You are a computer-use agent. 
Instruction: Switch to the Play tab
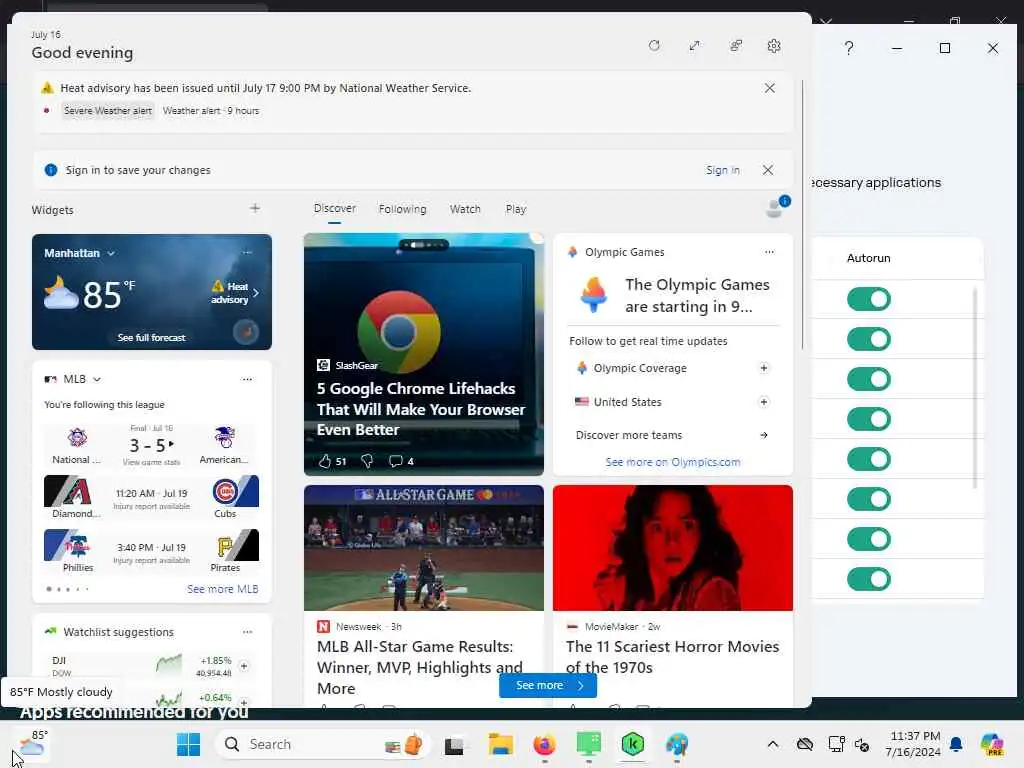[515, 209]
